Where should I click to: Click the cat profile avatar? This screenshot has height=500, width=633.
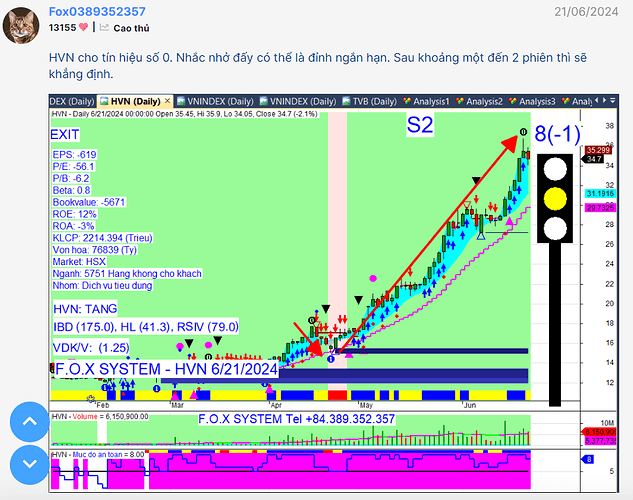21,25
